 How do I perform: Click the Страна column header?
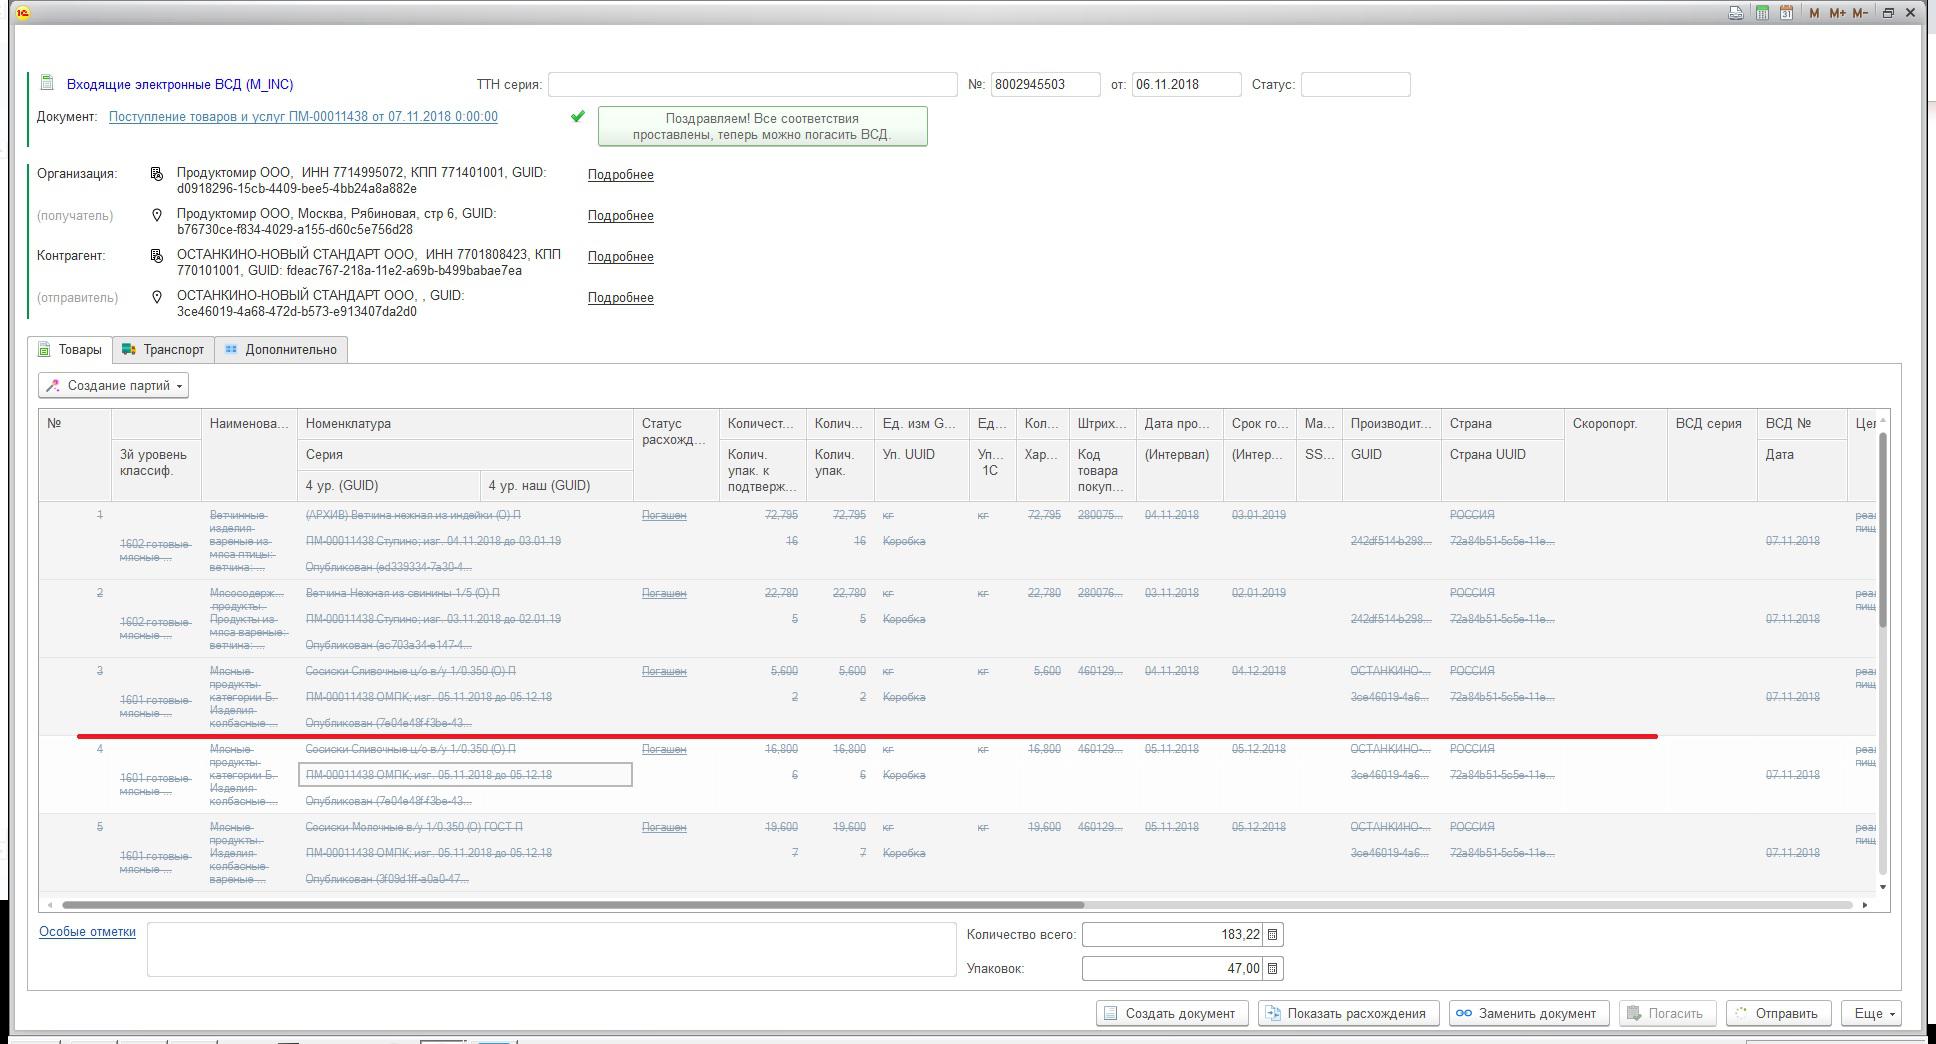click(x=1502, y=423)
